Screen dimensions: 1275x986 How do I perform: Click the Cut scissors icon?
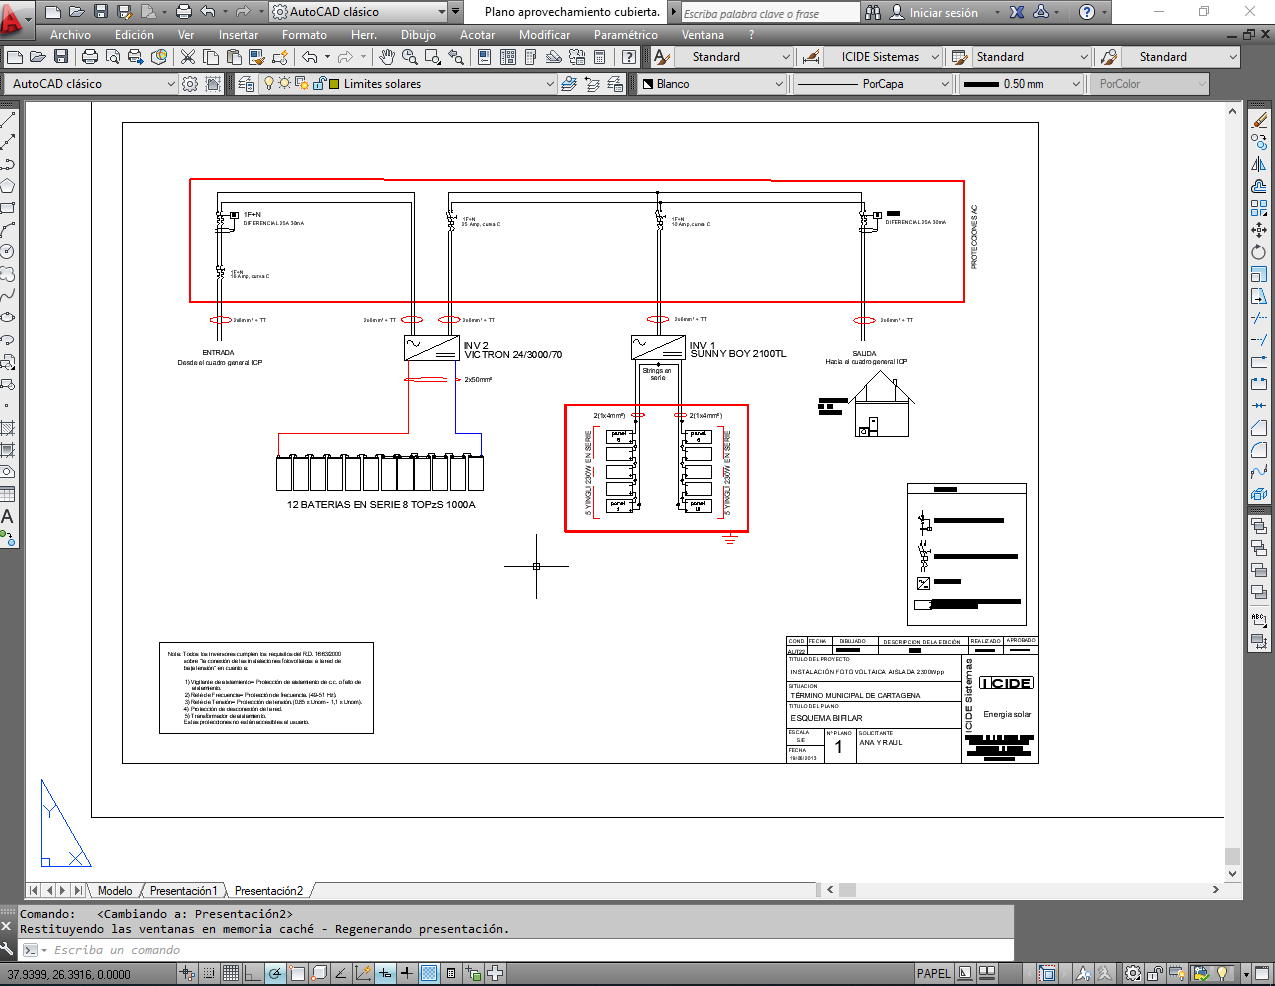pos(187,57)
